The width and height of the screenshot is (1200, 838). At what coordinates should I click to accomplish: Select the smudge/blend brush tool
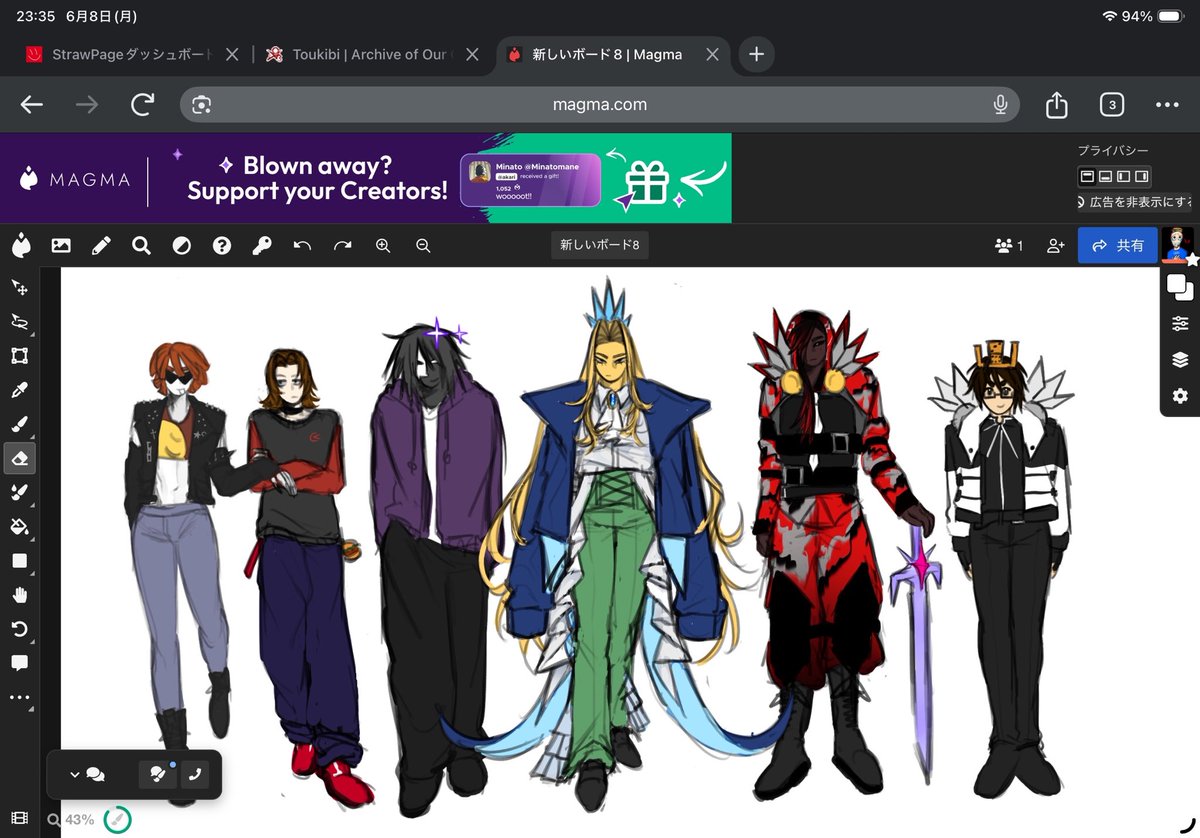pos(19,492)
